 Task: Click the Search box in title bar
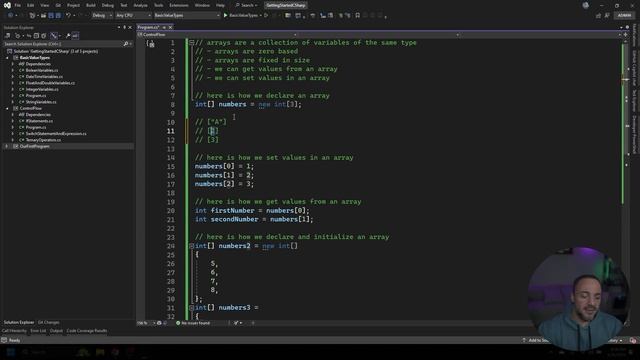tap(247, 5)
